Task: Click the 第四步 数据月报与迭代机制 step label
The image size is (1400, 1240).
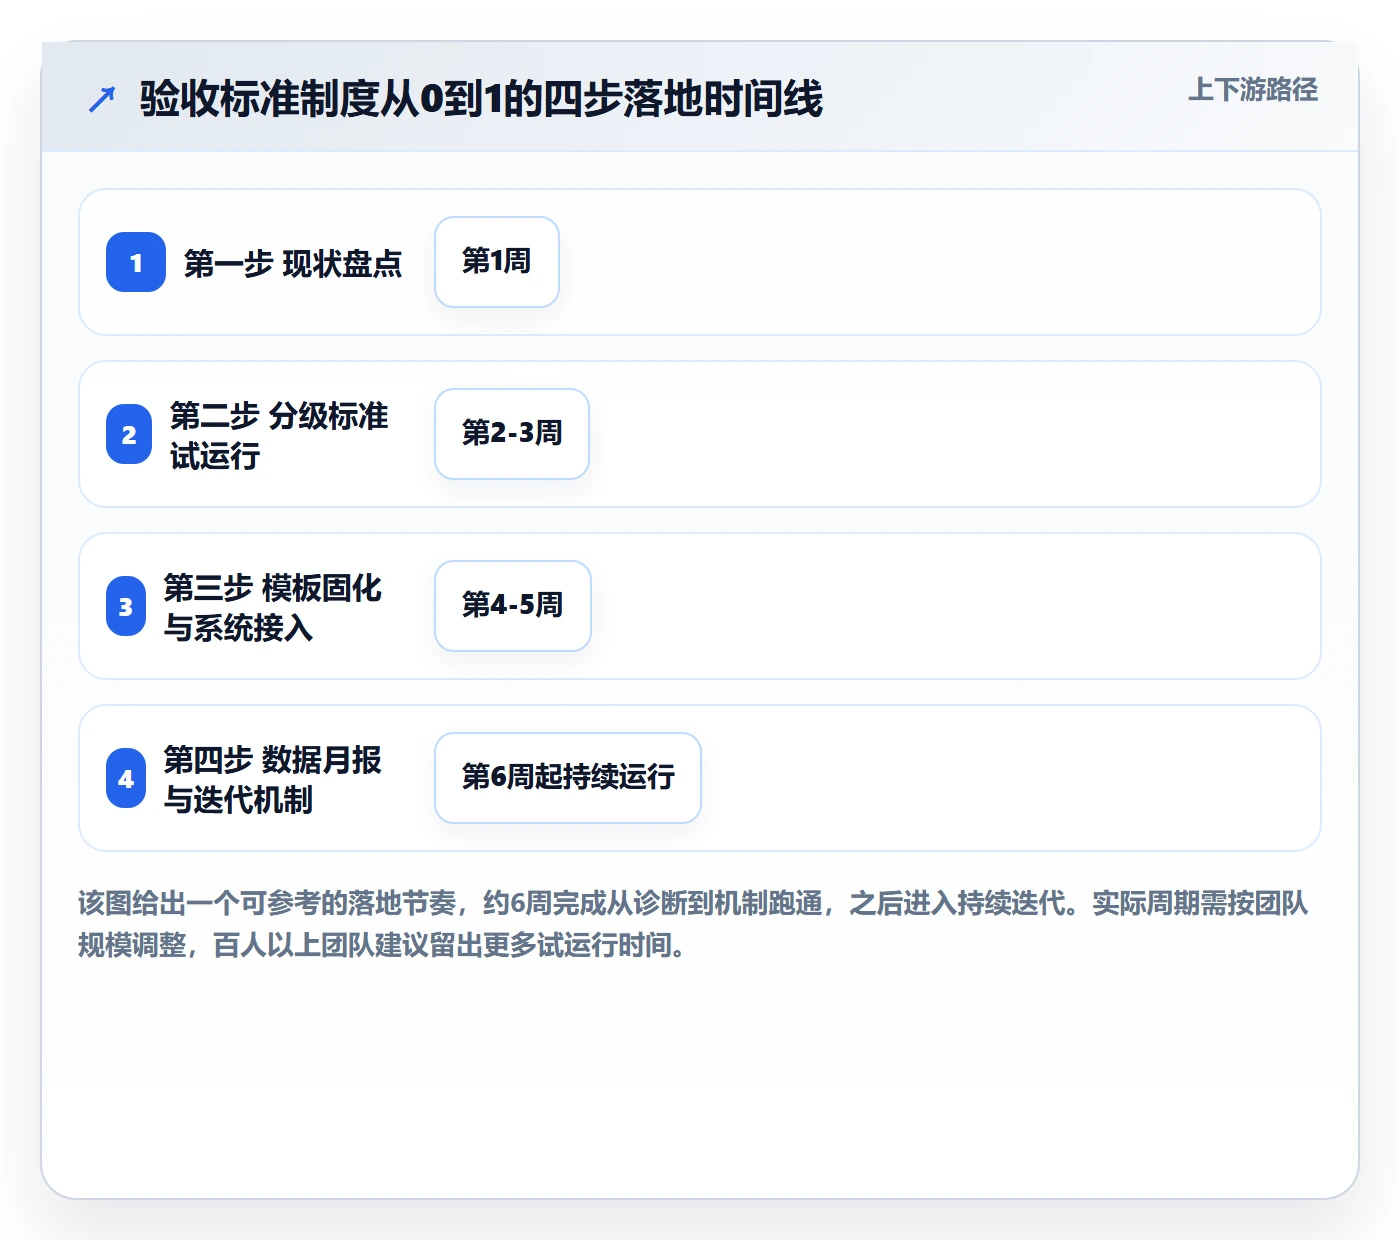Action: coord(273,779)
